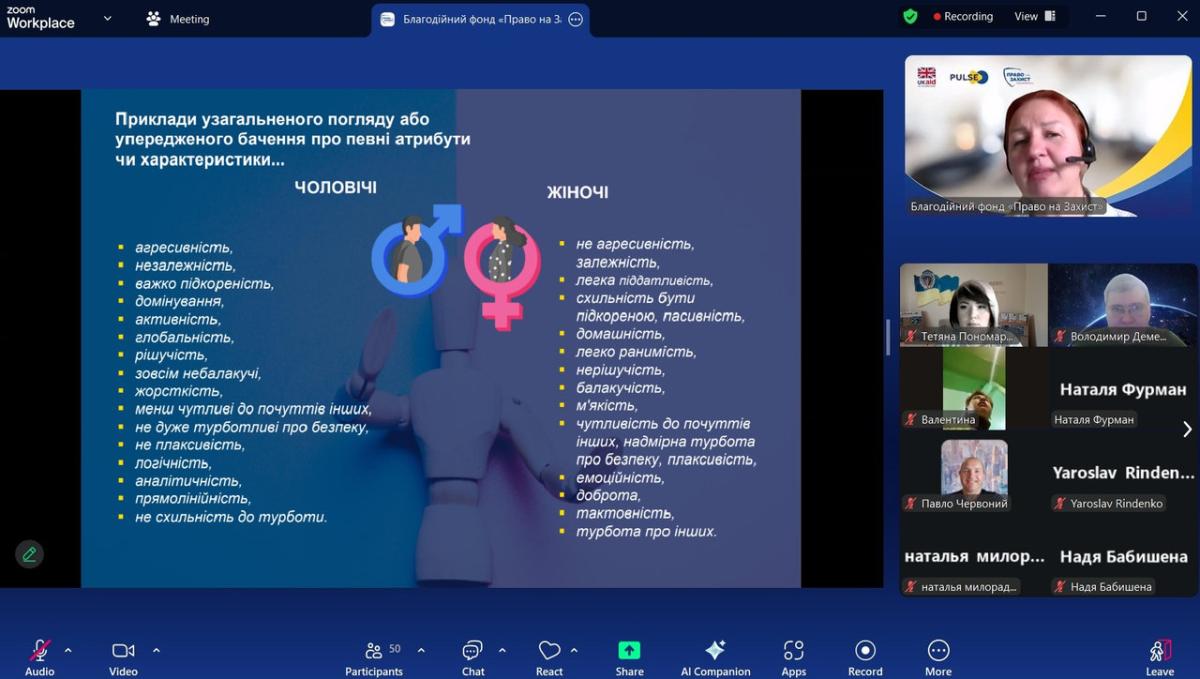The height and width of the screenshot is (679, 1200).
Task: Open the More options menu
Action: (x=938, y=657)
